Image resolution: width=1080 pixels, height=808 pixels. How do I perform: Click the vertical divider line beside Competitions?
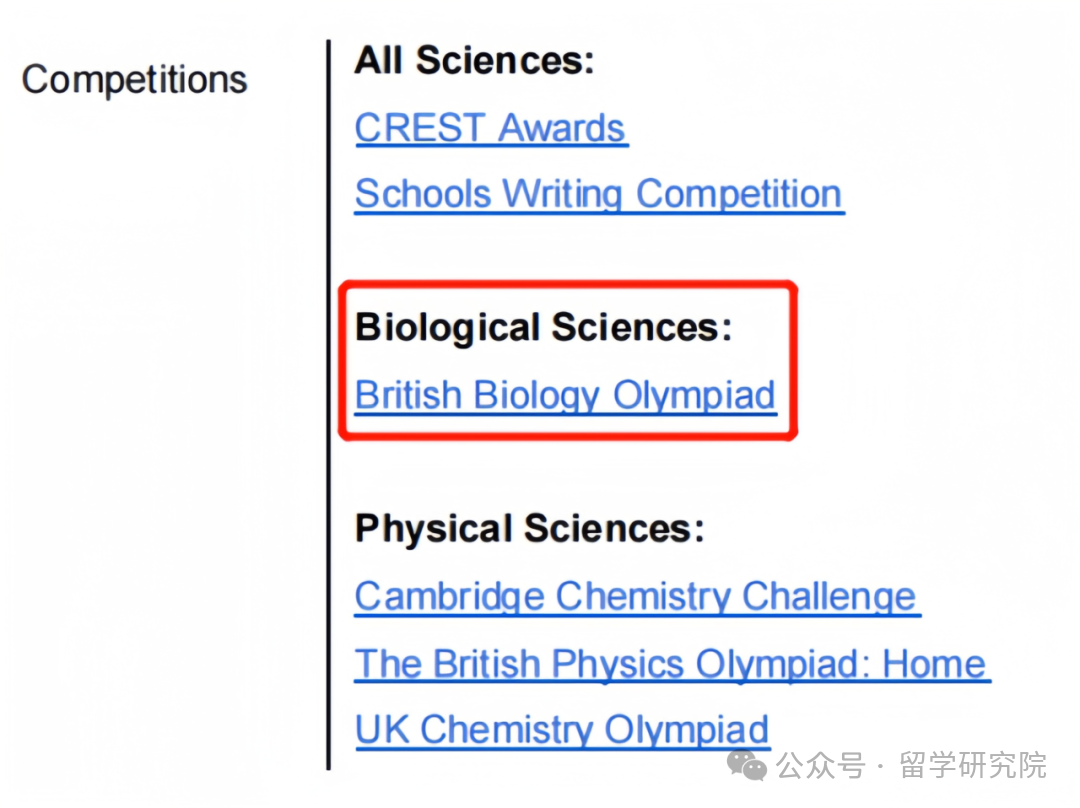click(329, 405)
